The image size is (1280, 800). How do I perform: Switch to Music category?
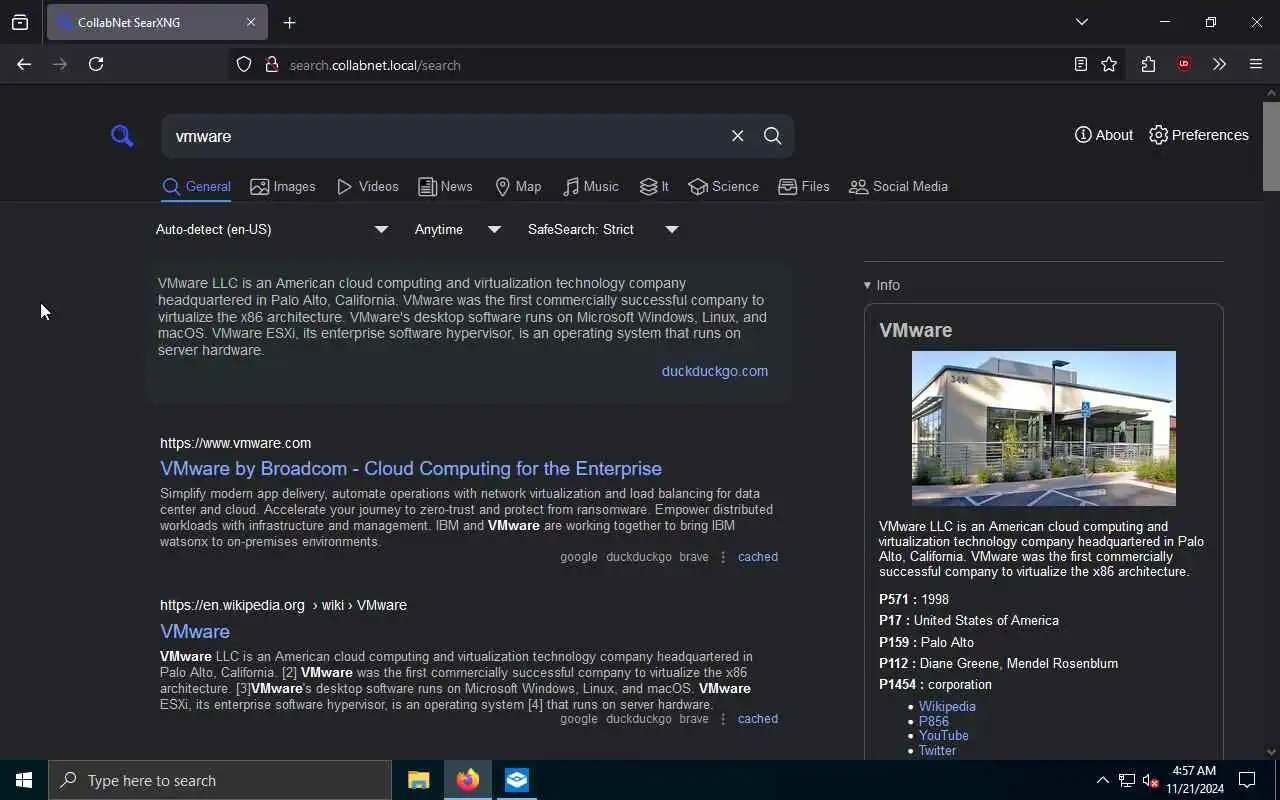pos(590,187)
